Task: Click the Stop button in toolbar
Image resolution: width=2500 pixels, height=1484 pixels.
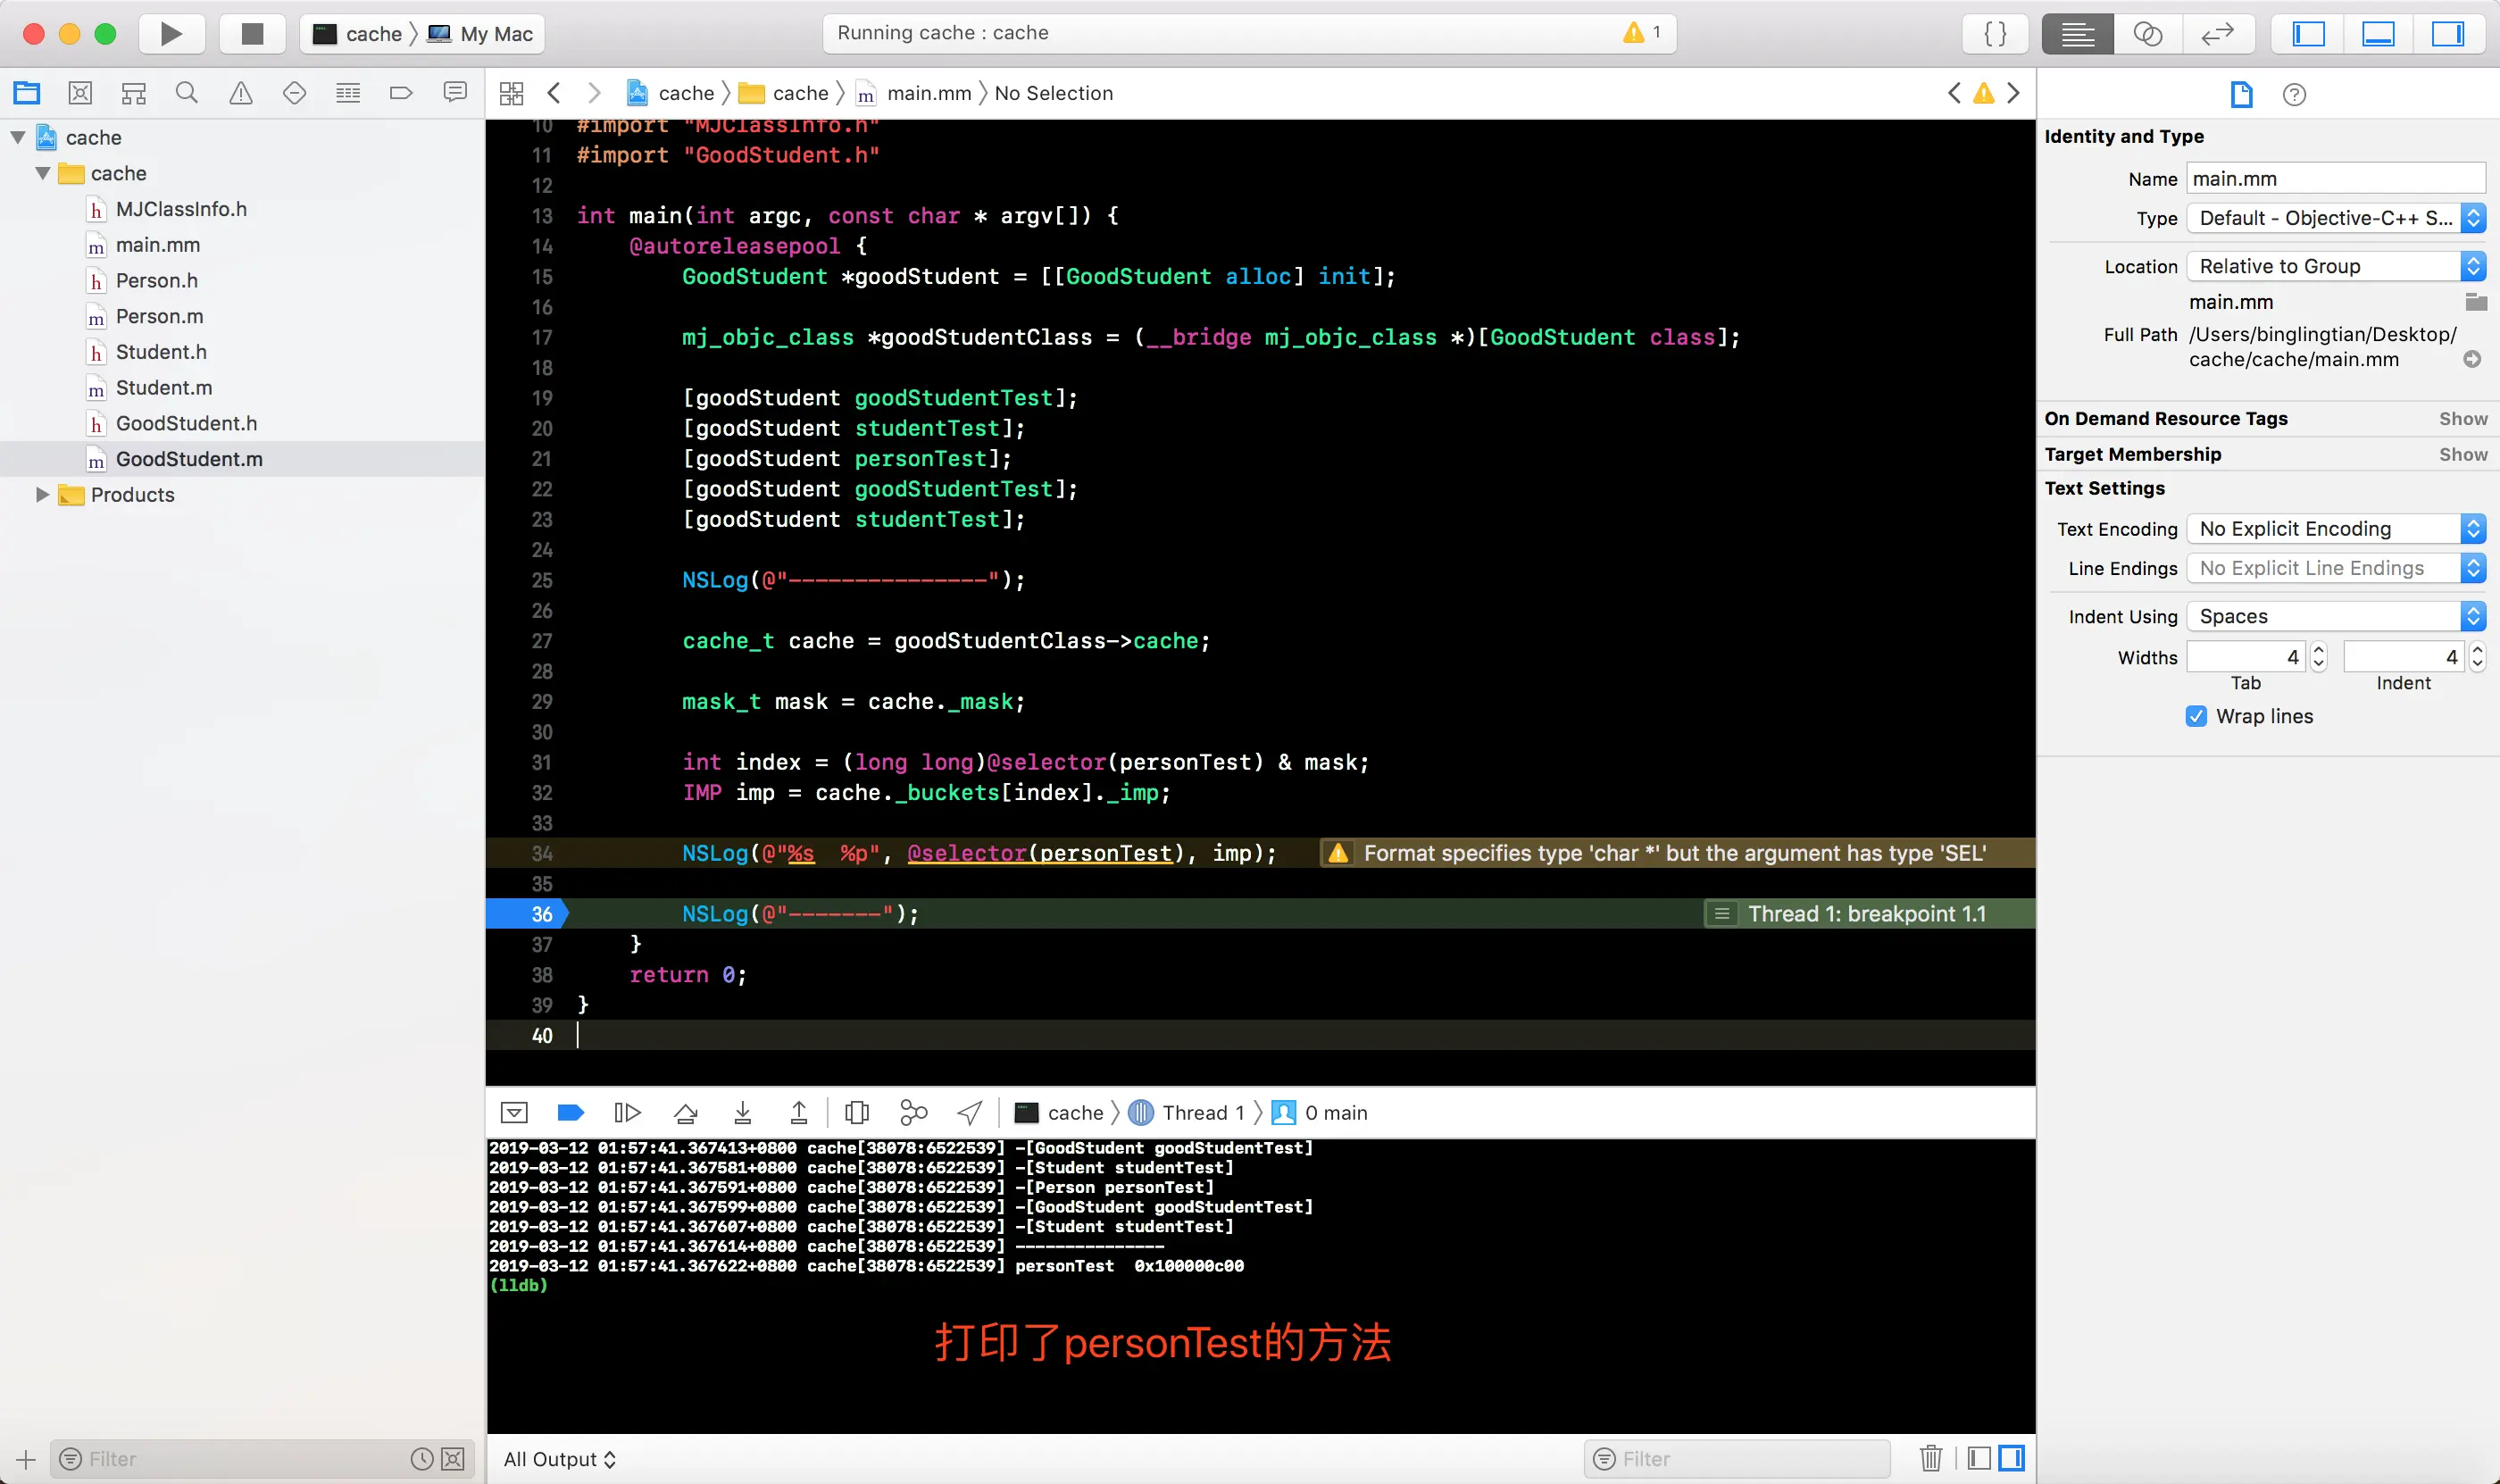Action: (x=252, y=34)
